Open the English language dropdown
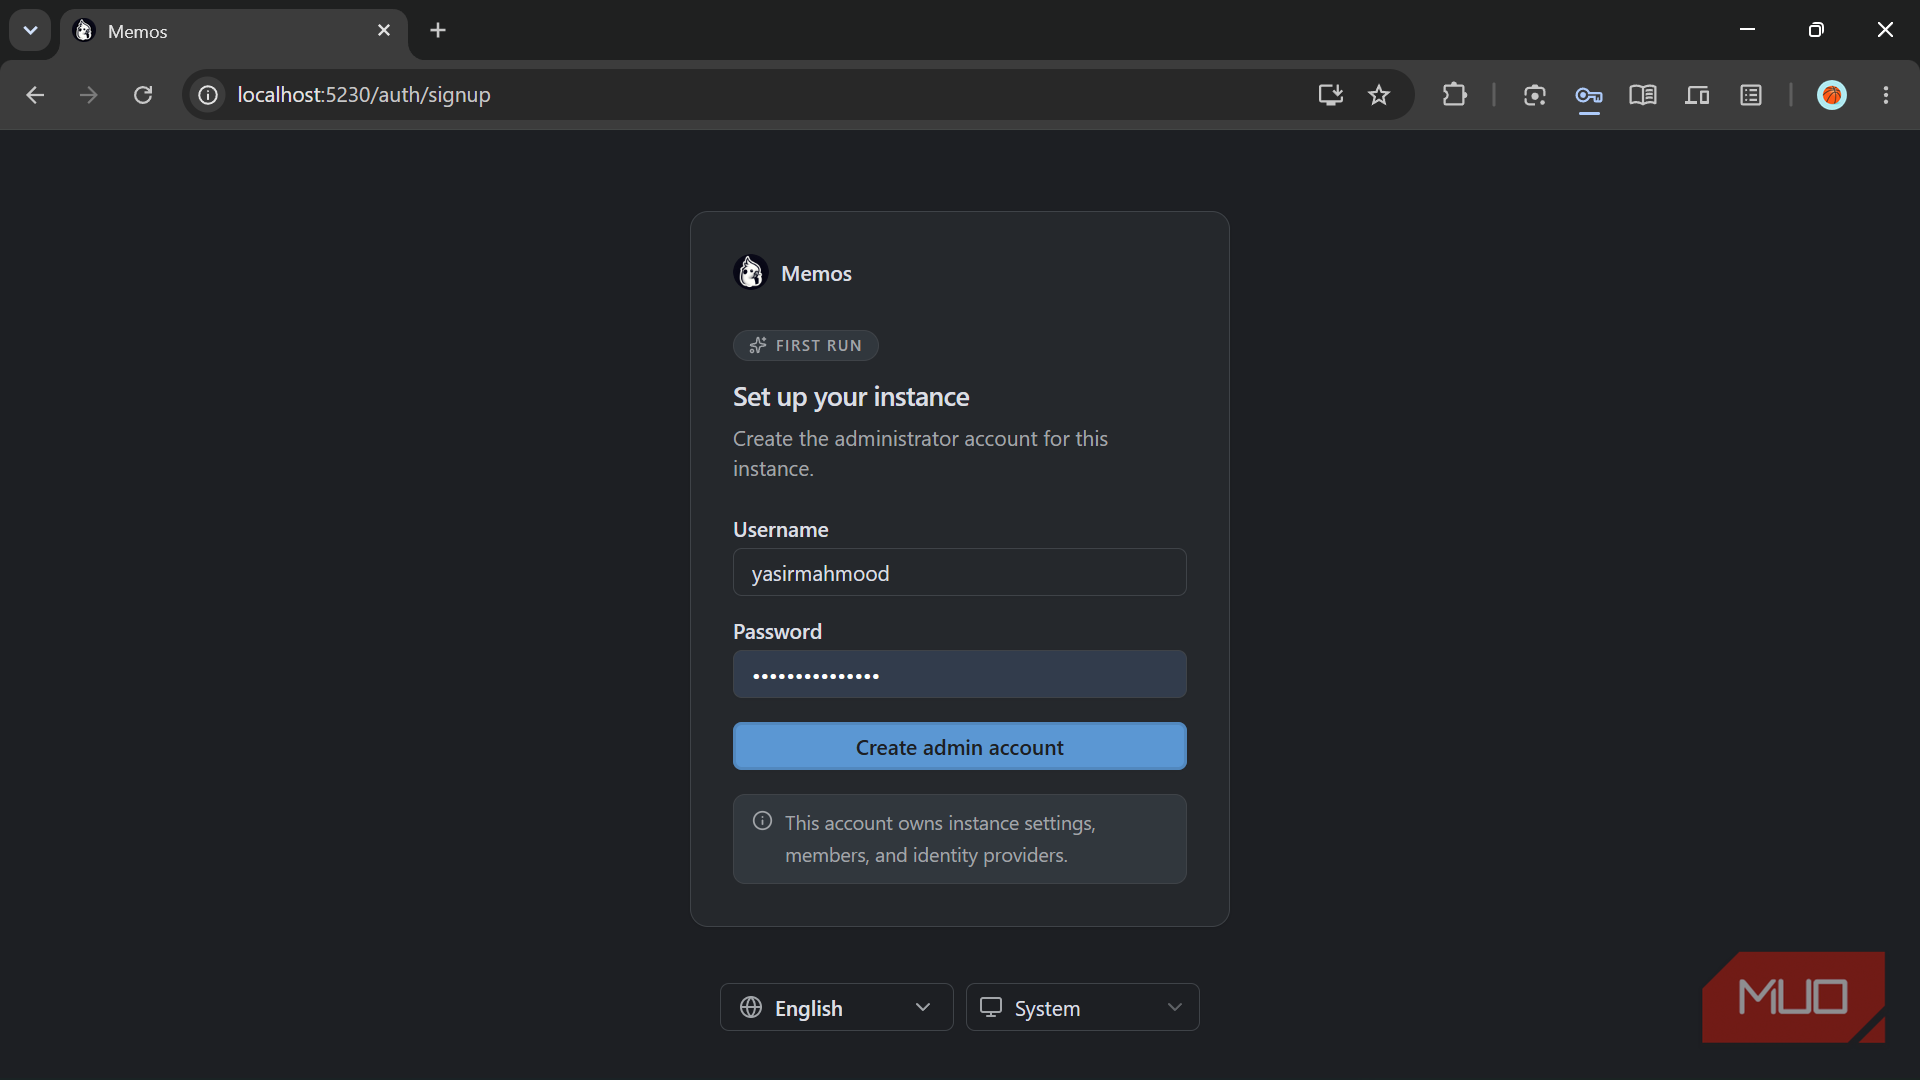Screen dimensions: 1920x1080 (836, 1007)
